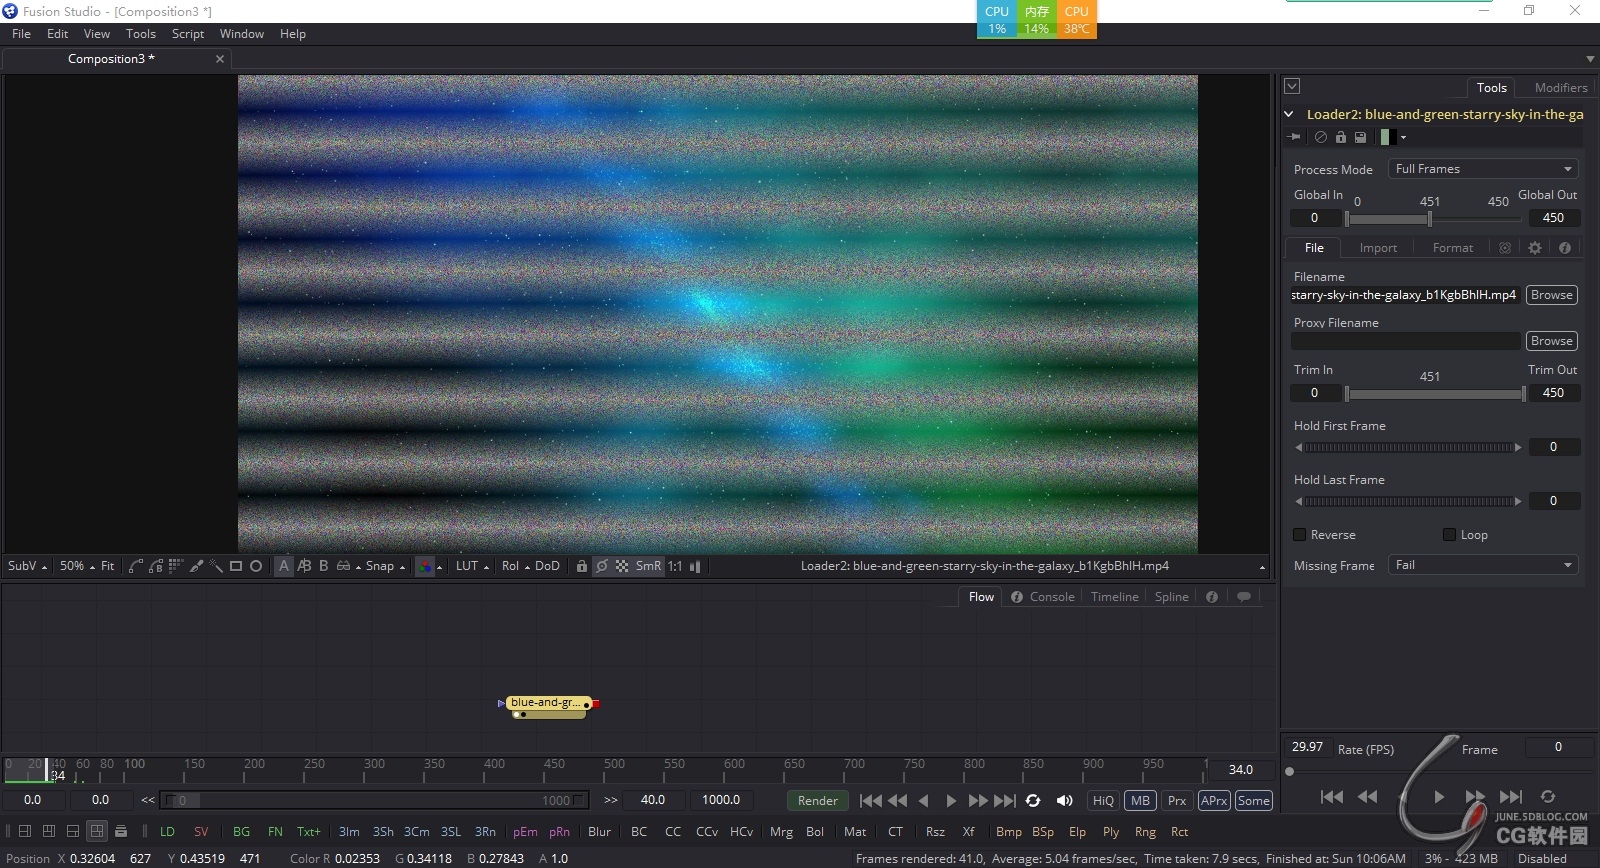Click Fit to fit image in viewer
The image size is (1600, 868).
pyautogui.click(x=108, y=566)
